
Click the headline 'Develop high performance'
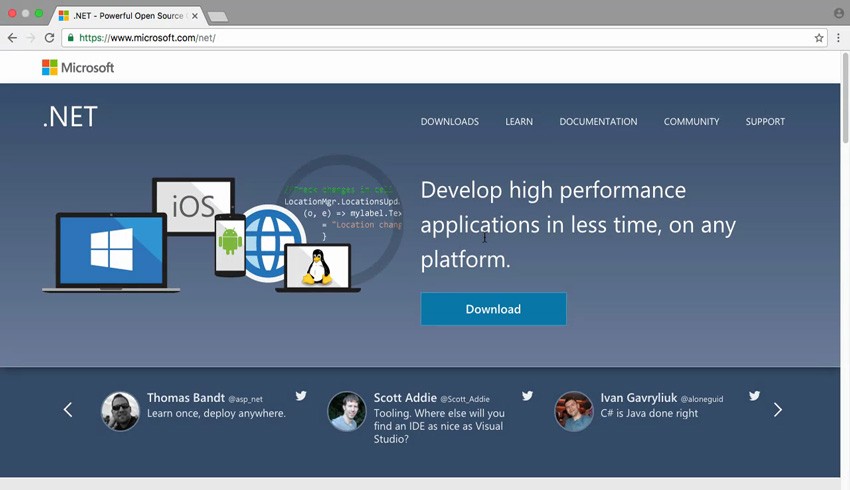pyautogui.click(x=553, y=190)
